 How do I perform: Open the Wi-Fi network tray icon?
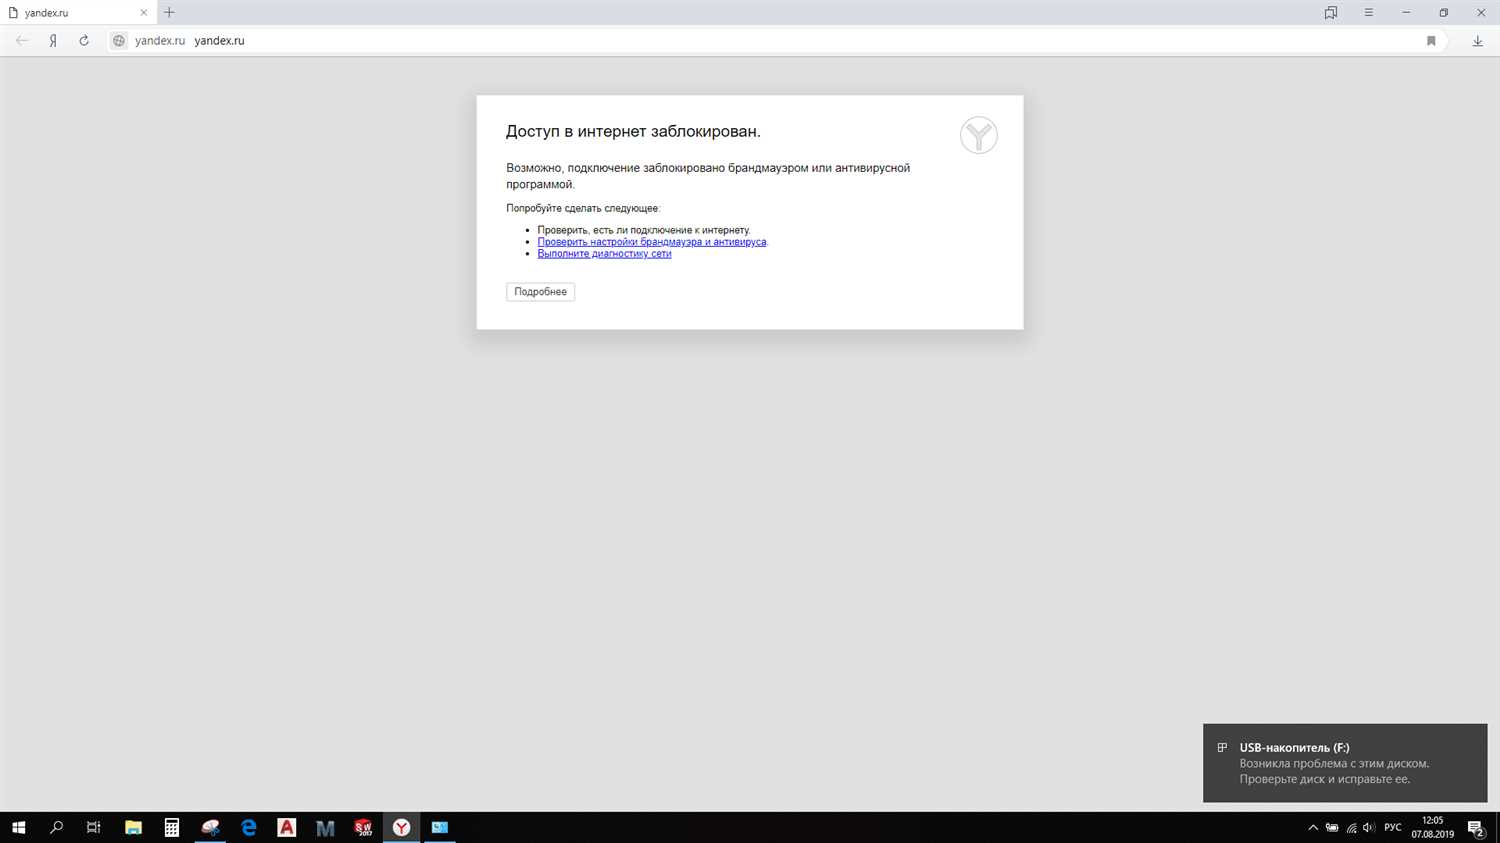pyautogui.click(x=1351, y=828)
